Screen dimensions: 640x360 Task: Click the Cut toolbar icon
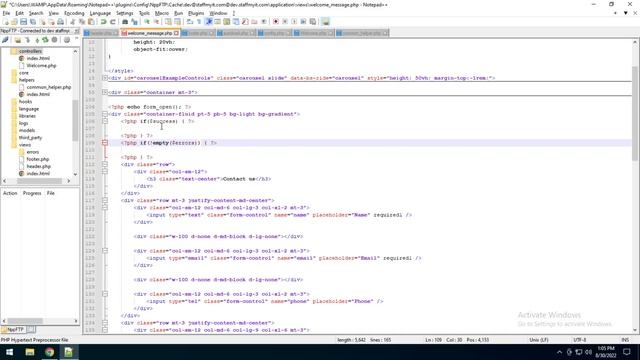point(73,22)
